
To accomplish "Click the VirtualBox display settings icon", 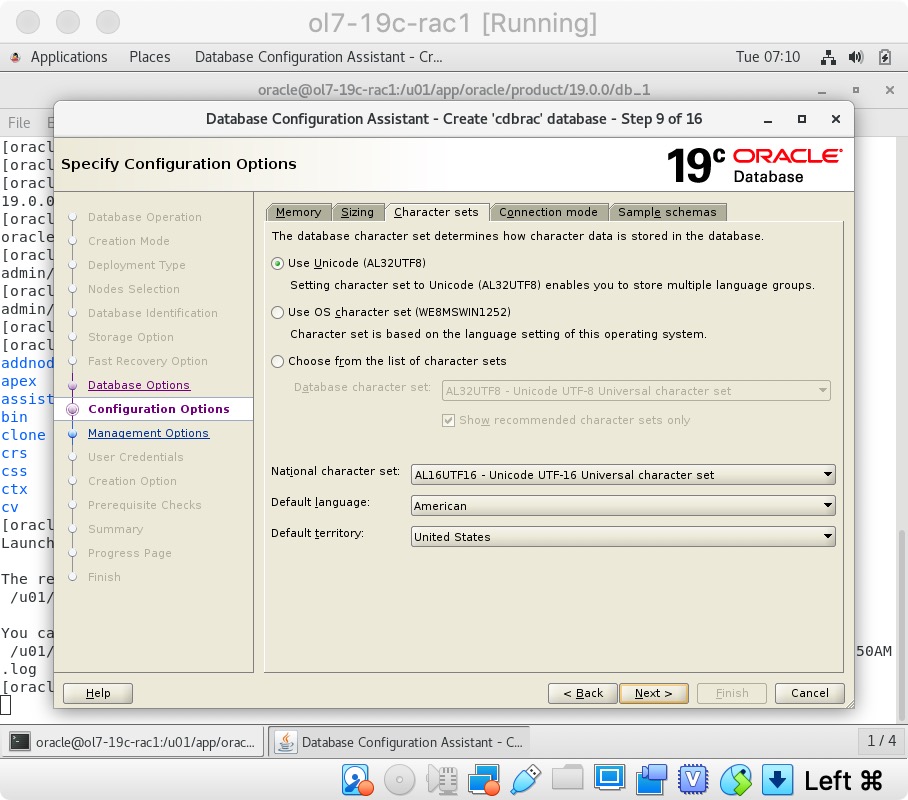I will (x=609, y=778).
